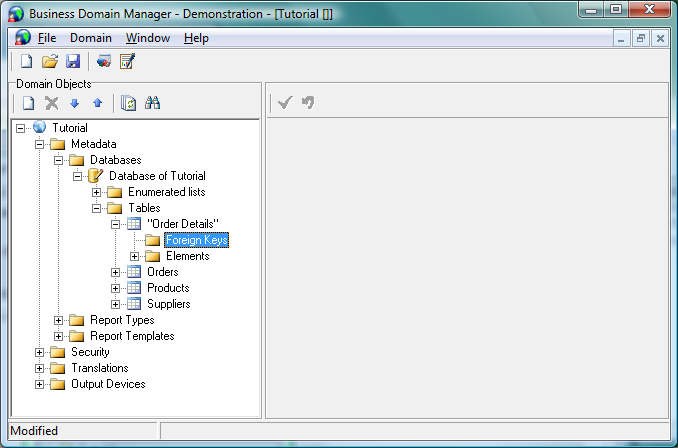Expand the Security folder node
Image resolution: width=678 pixels, height=448 pixels.
pos(40,352)
